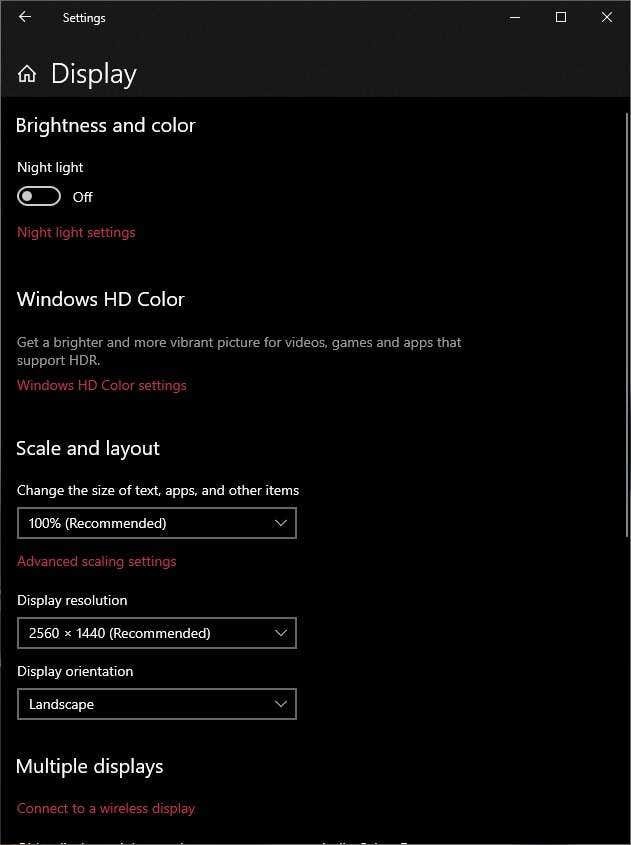
Task: Maximize the Settings window
Action: 560,17
